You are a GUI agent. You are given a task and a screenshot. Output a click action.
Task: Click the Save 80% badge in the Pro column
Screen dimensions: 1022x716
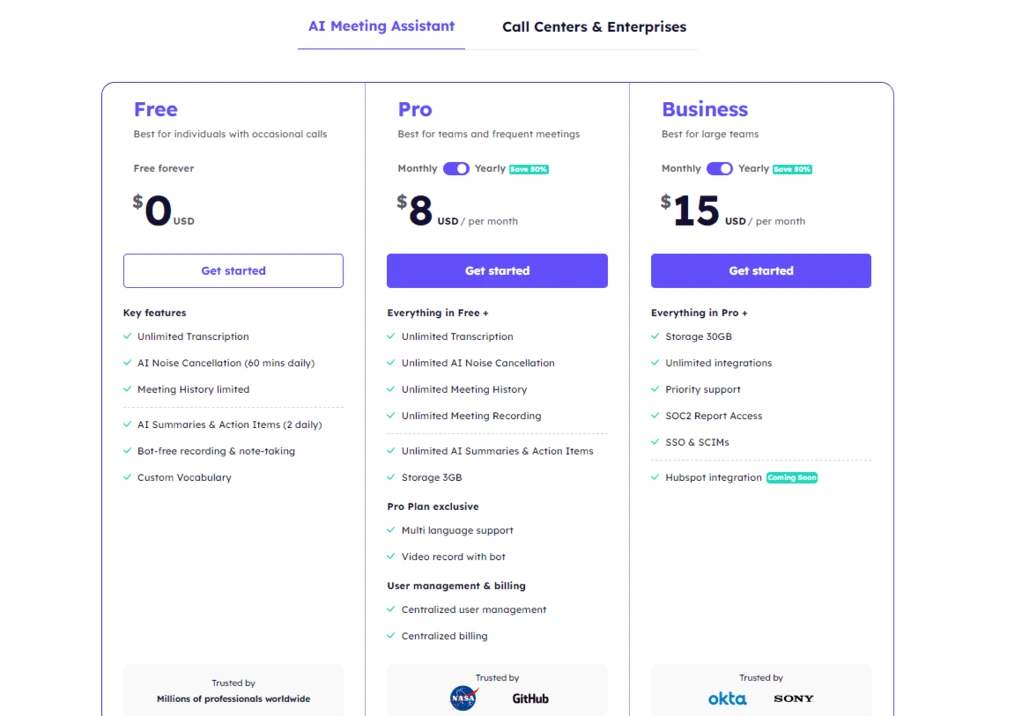(528, 168)
